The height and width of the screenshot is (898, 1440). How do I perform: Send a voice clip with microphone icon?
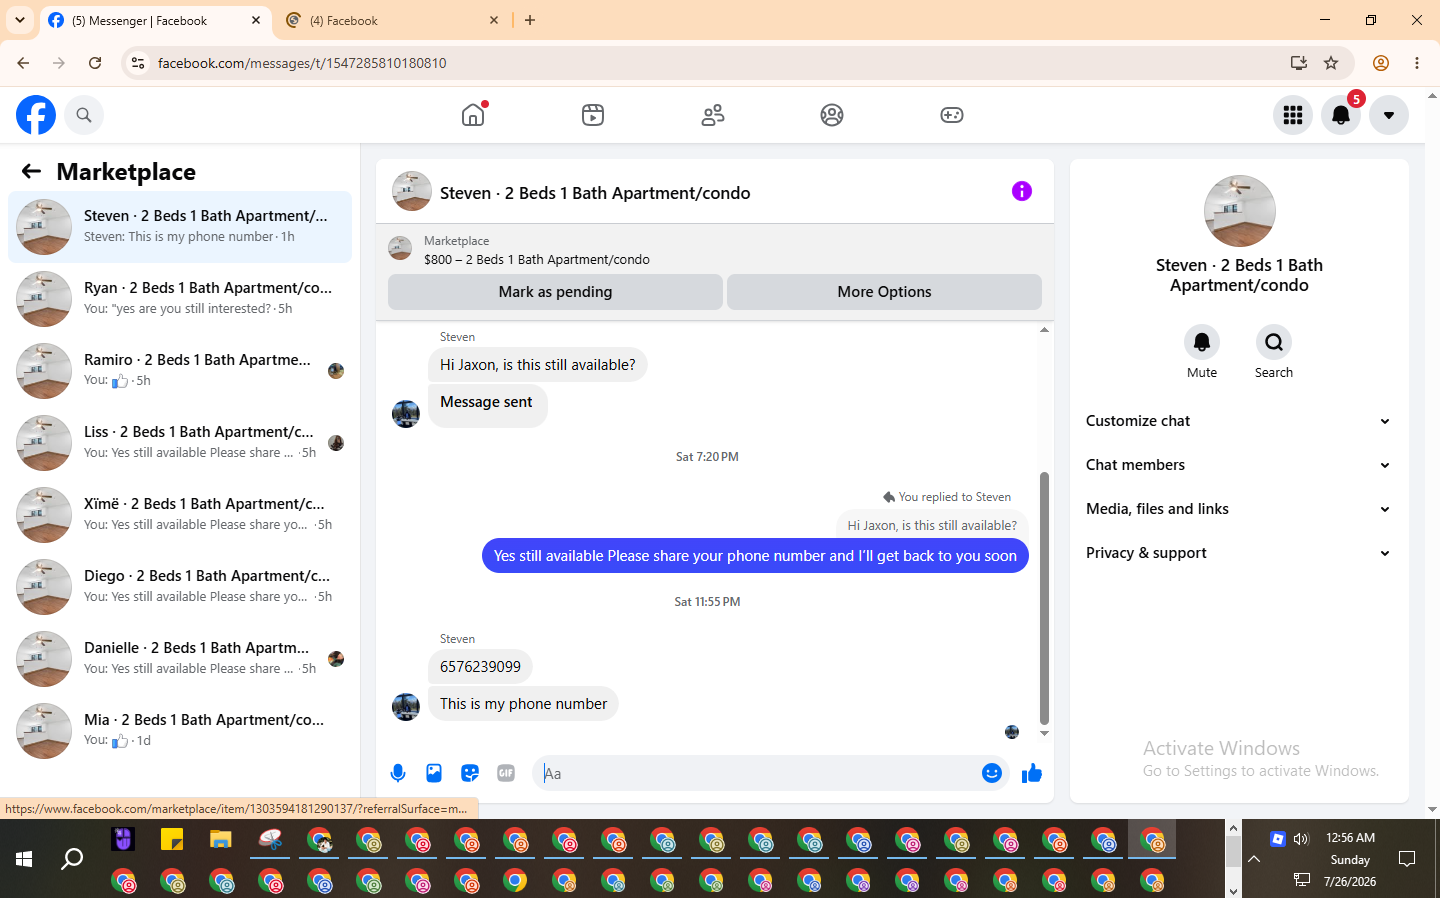pos(398,773)
